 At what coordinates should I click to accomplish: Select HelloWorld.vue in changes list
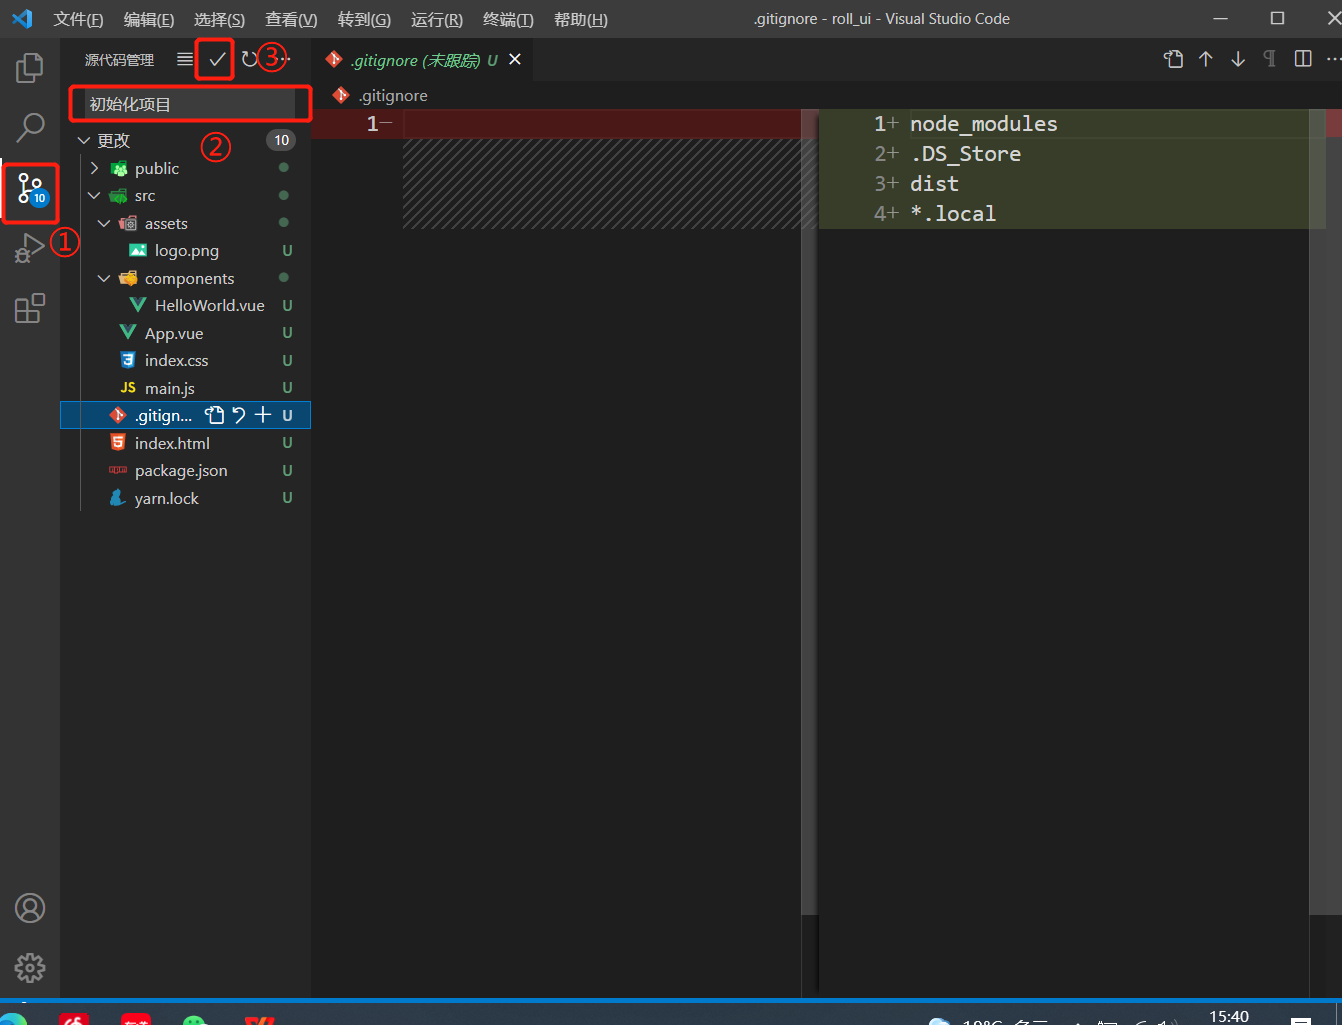point(210,306)
